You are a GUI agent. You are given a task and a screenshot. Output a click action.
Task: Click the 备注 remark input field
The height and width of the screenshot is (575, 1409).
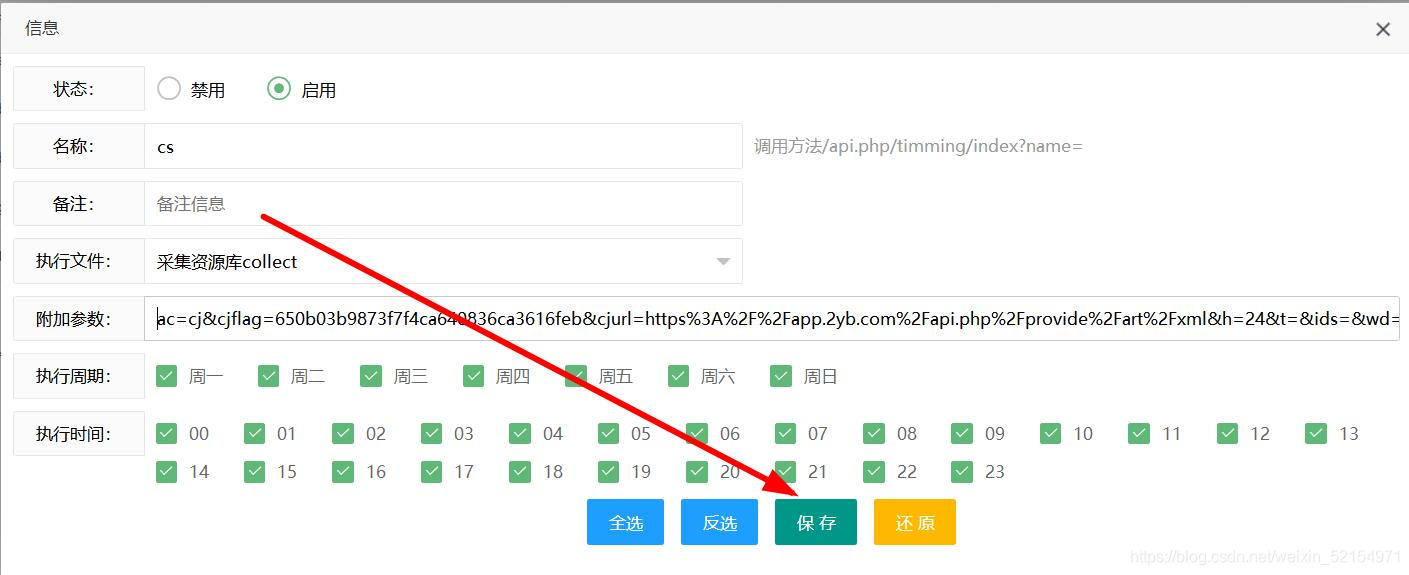[443, 204]
